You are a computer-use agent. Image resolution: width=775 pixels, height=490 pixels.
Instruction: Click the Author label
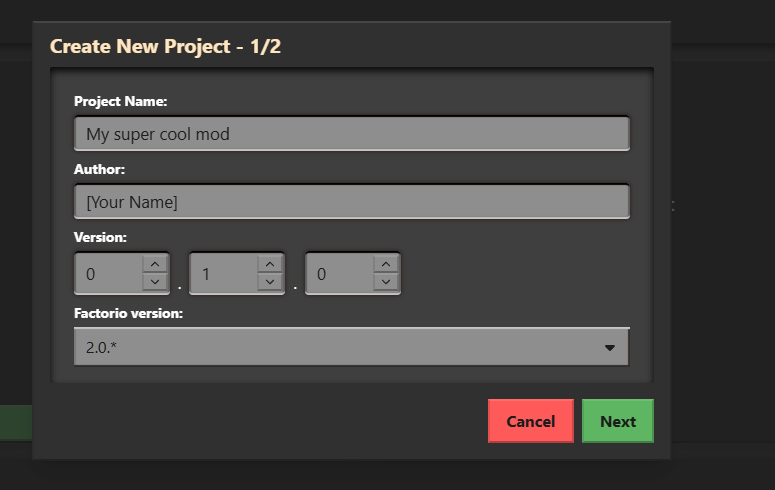[99, 169]
